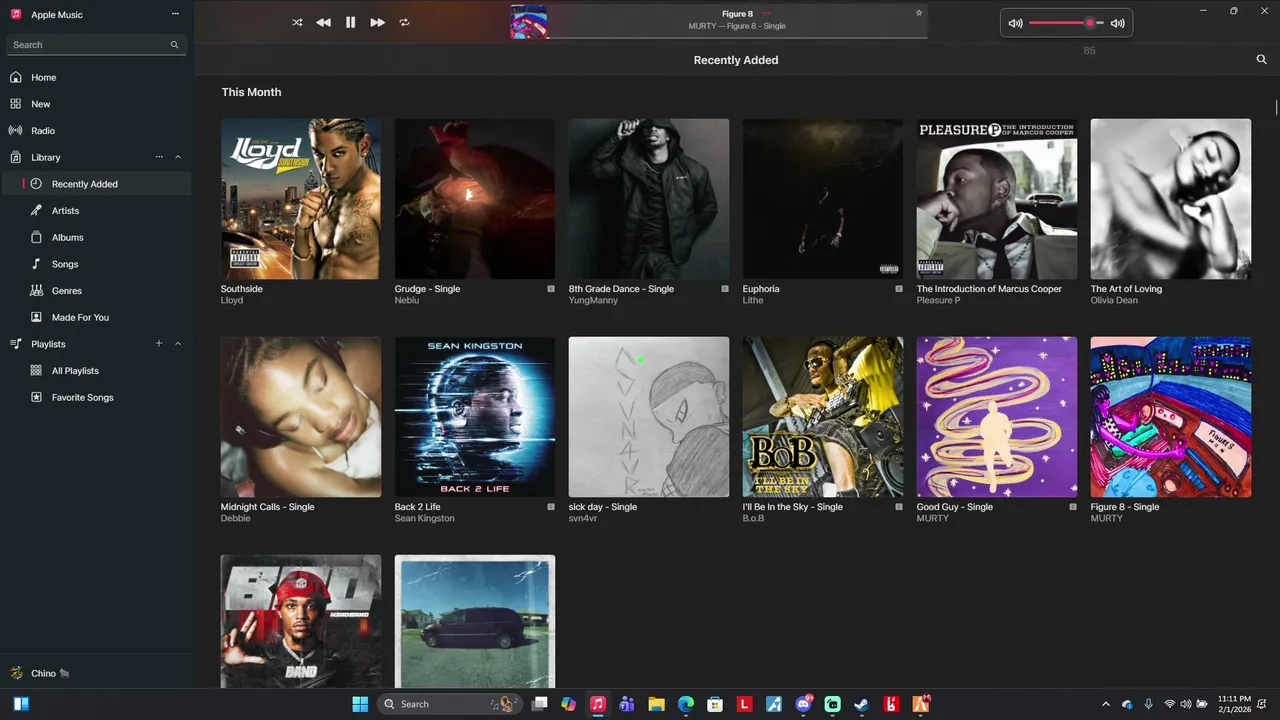
Task: Open Genres in the Library
Action: tap(96, 291)
